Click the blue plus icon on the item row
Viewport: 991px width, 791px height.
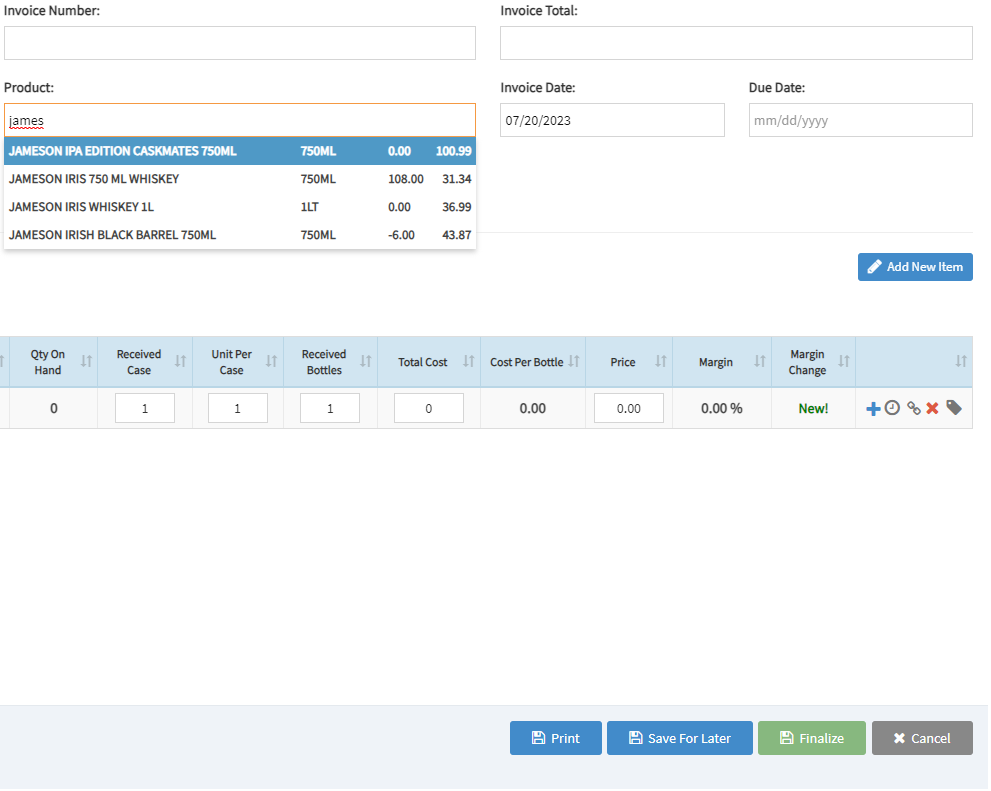click(873, 408)
